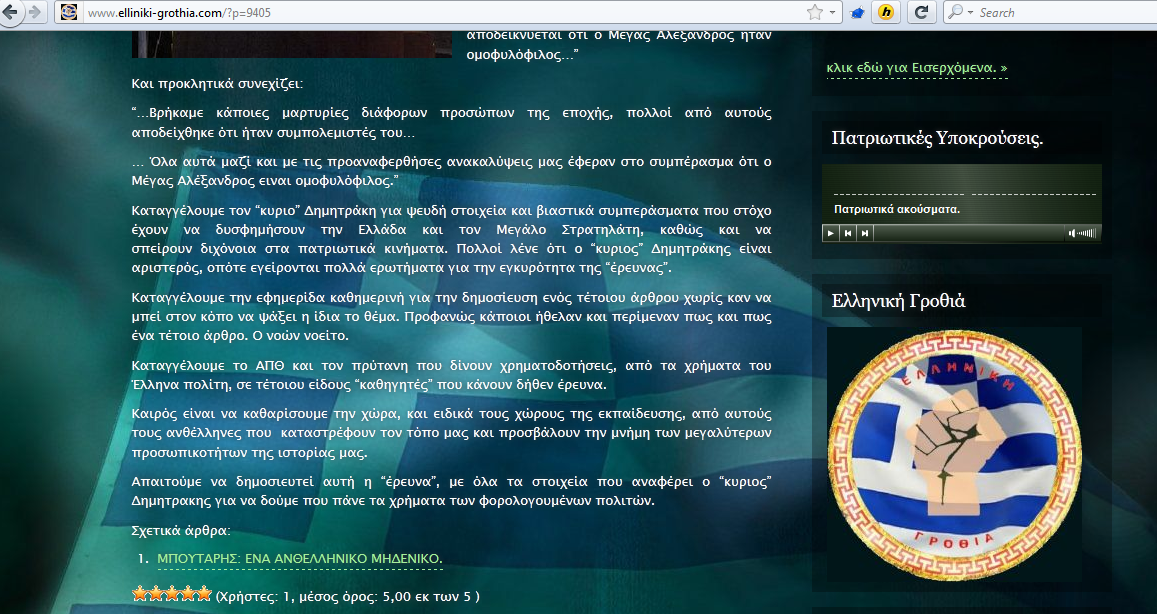Click the quote starting '… Όλα αυτά μαζί'
Viewport: 1157px width, 614px height.
(x=452, y=171)
